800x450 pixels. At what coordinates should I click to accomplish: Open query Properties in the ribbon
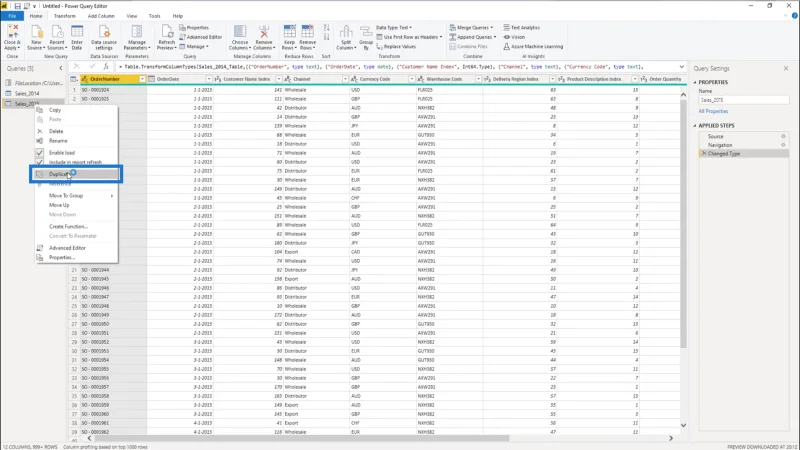click(194, 28)
